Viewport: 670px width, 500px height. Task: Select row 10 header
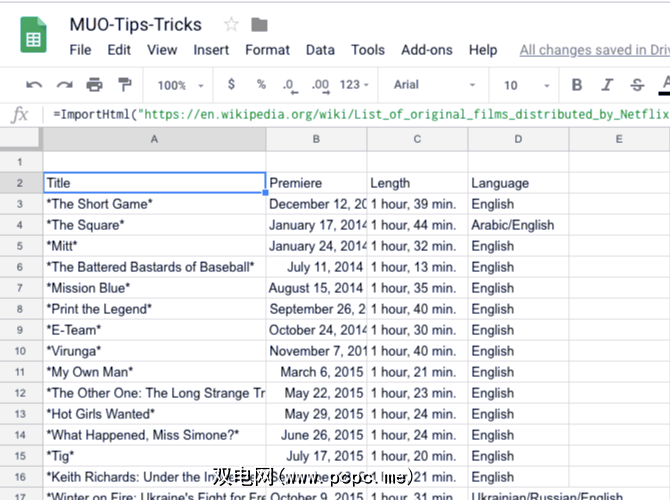tap(21, 351)
